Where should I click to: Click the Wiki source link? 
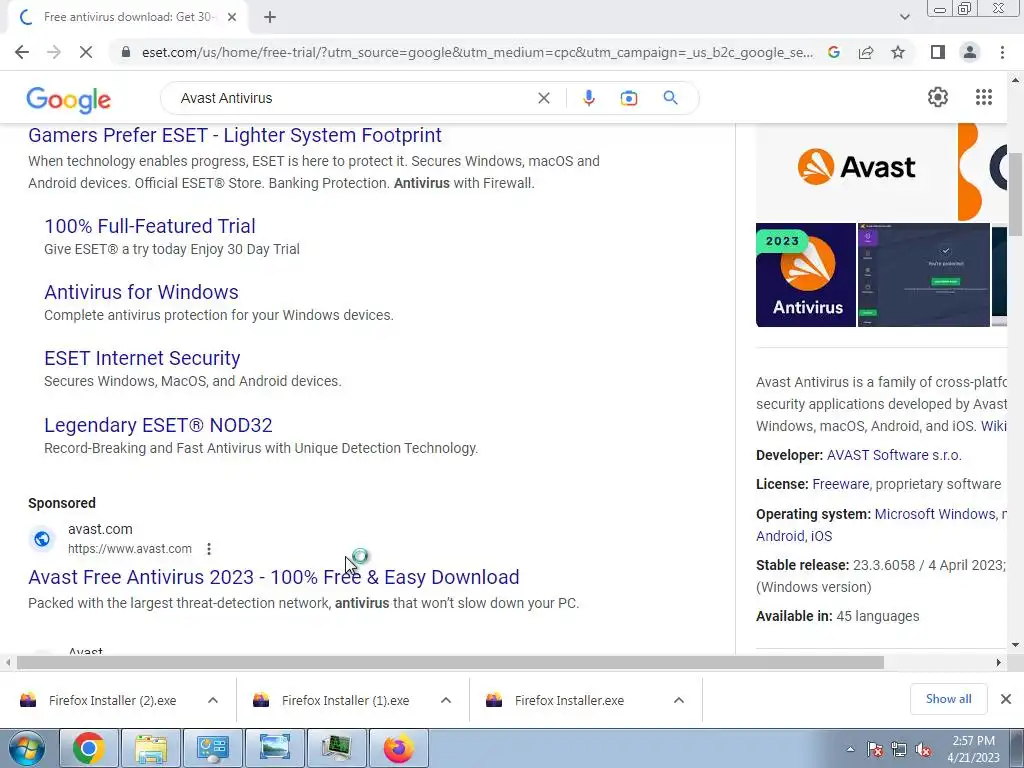pos(993,426)
